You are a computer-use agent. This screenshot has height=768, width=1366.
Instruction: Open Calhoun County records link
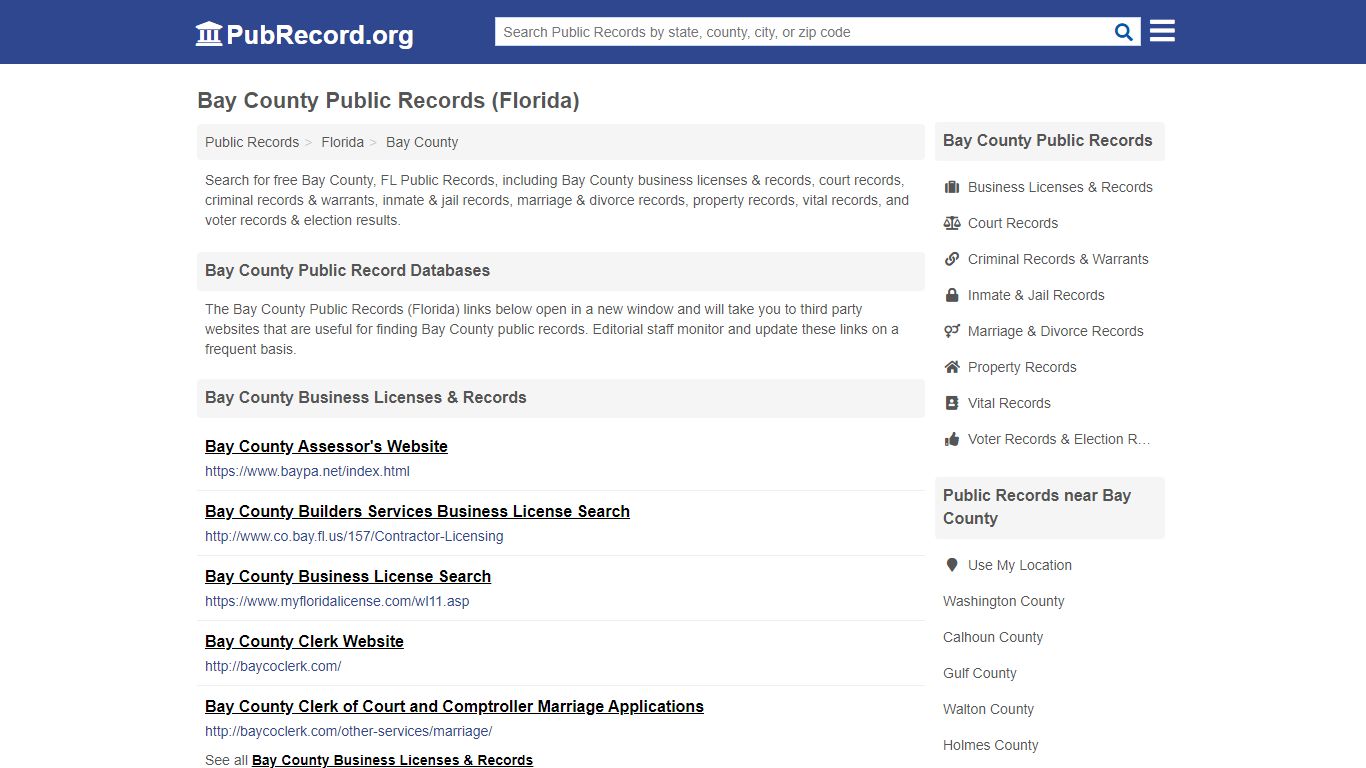coord(993,637)
